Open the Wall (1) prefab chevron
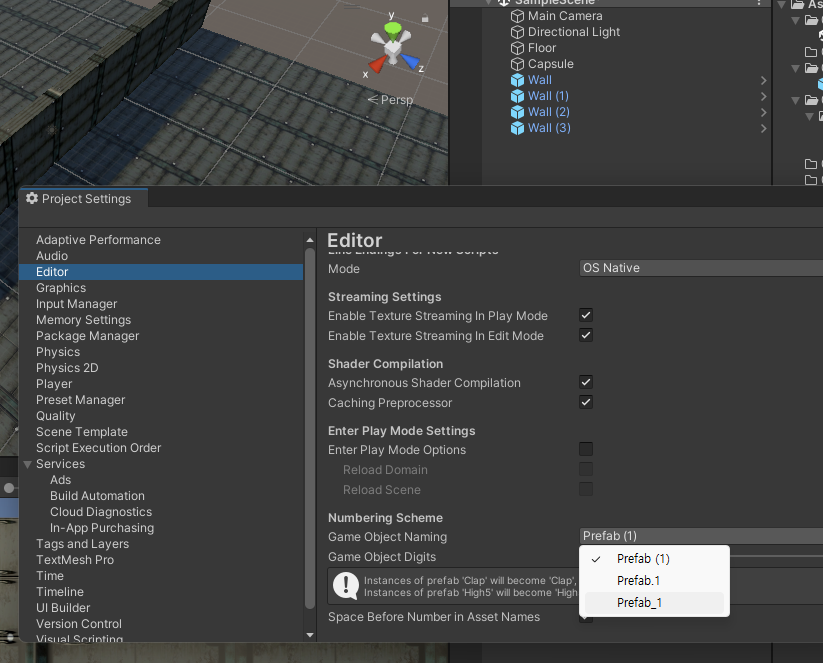The height and width of the screenshot is (663, 823). 763,97
